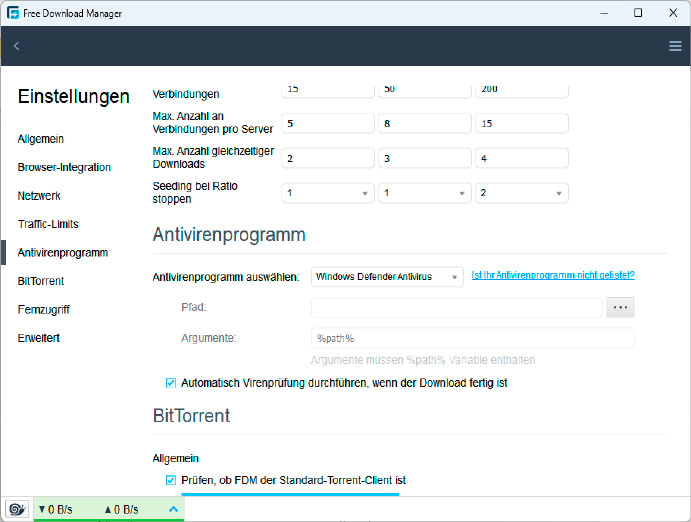Click the Antivirenprogramm section heading
This screenshot has height=522, width=691.
point(229,234)
